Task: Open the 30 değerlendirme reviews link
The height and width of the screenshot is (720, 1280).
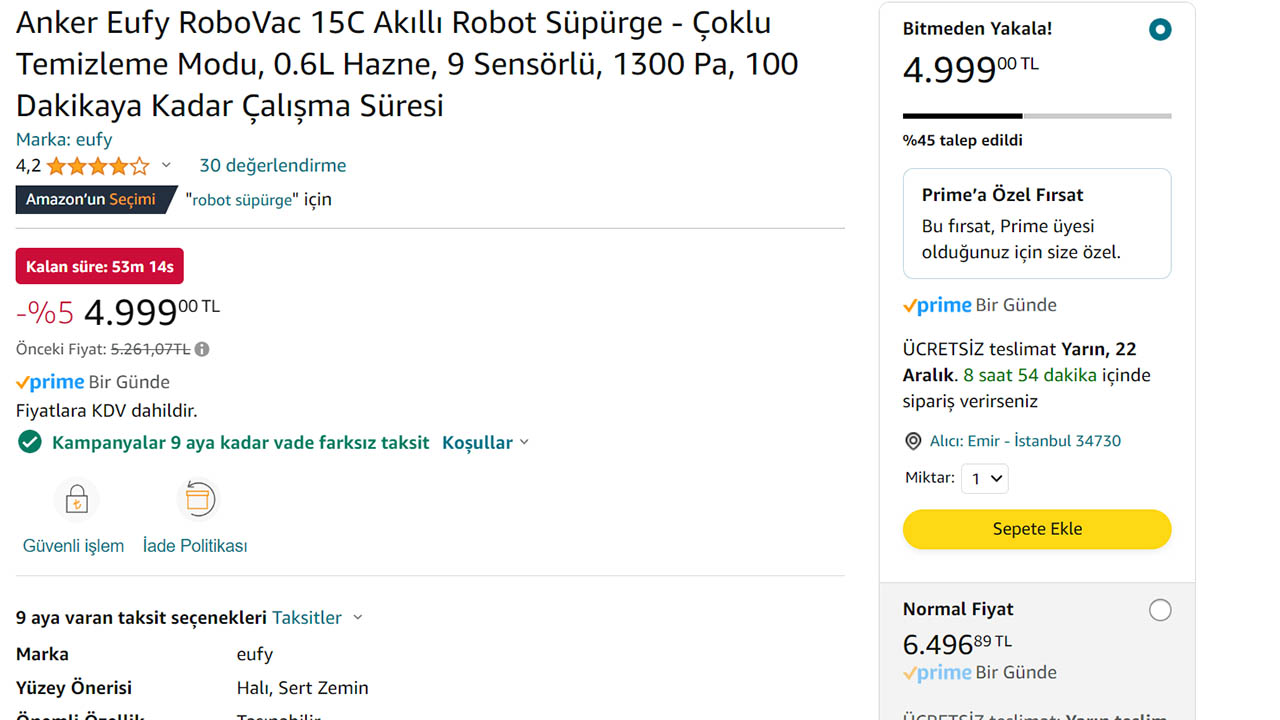Action: [x=272, y=166]
